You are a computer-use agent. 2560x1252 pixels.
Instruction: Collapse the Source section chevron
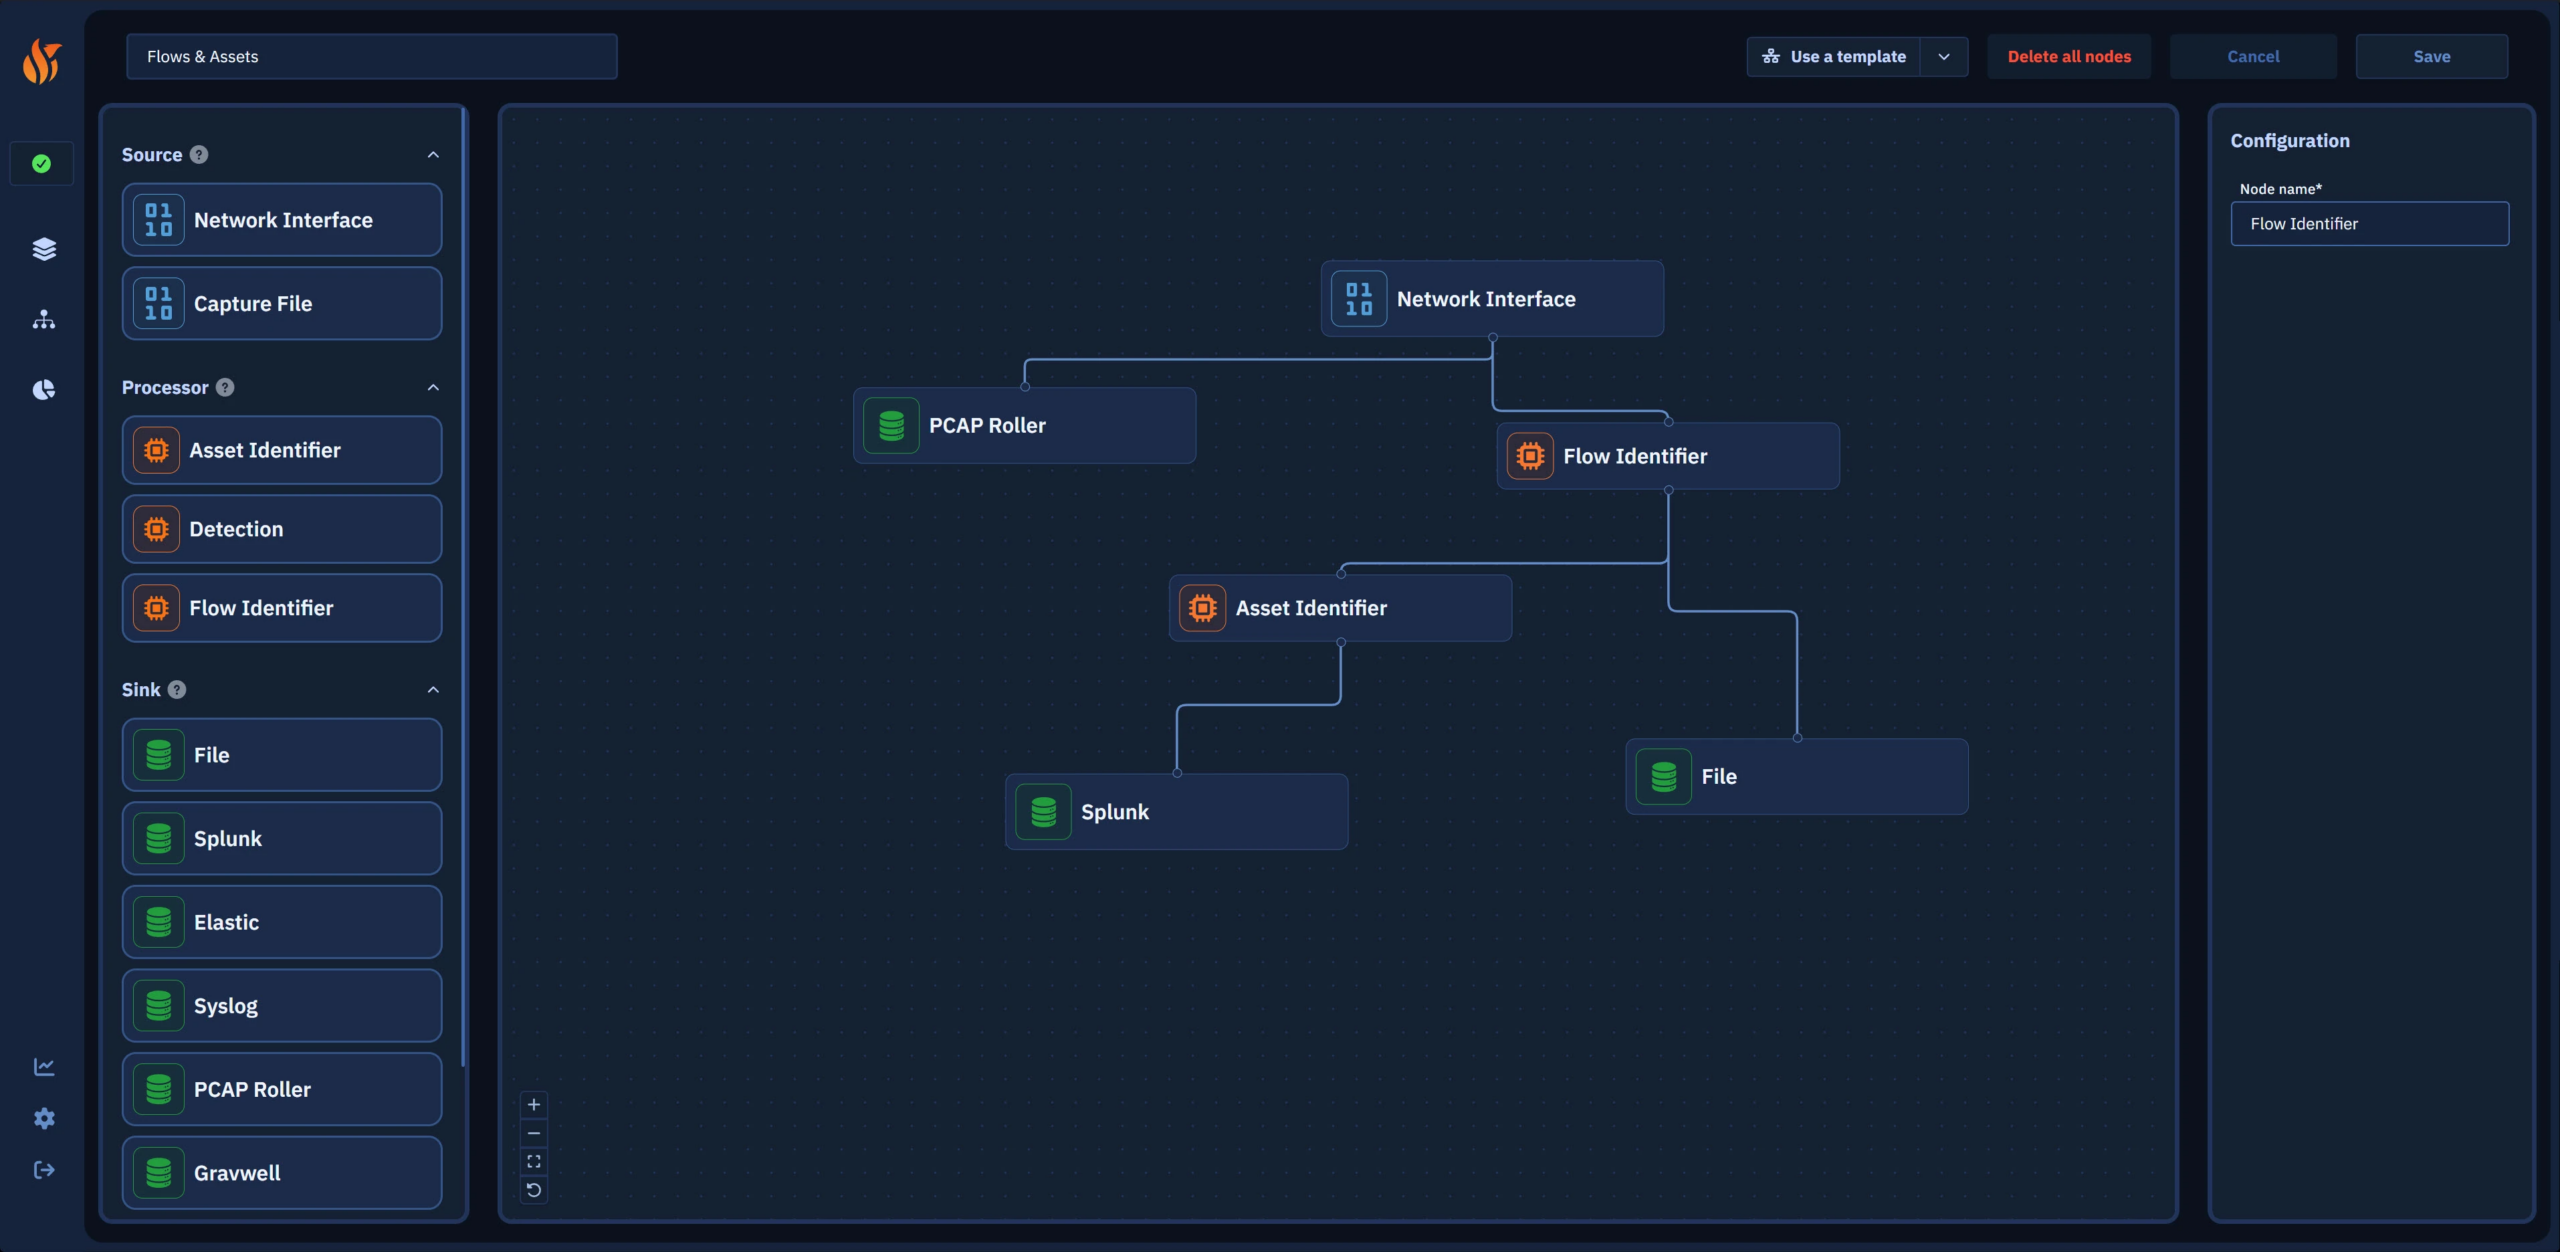[433, 155]
